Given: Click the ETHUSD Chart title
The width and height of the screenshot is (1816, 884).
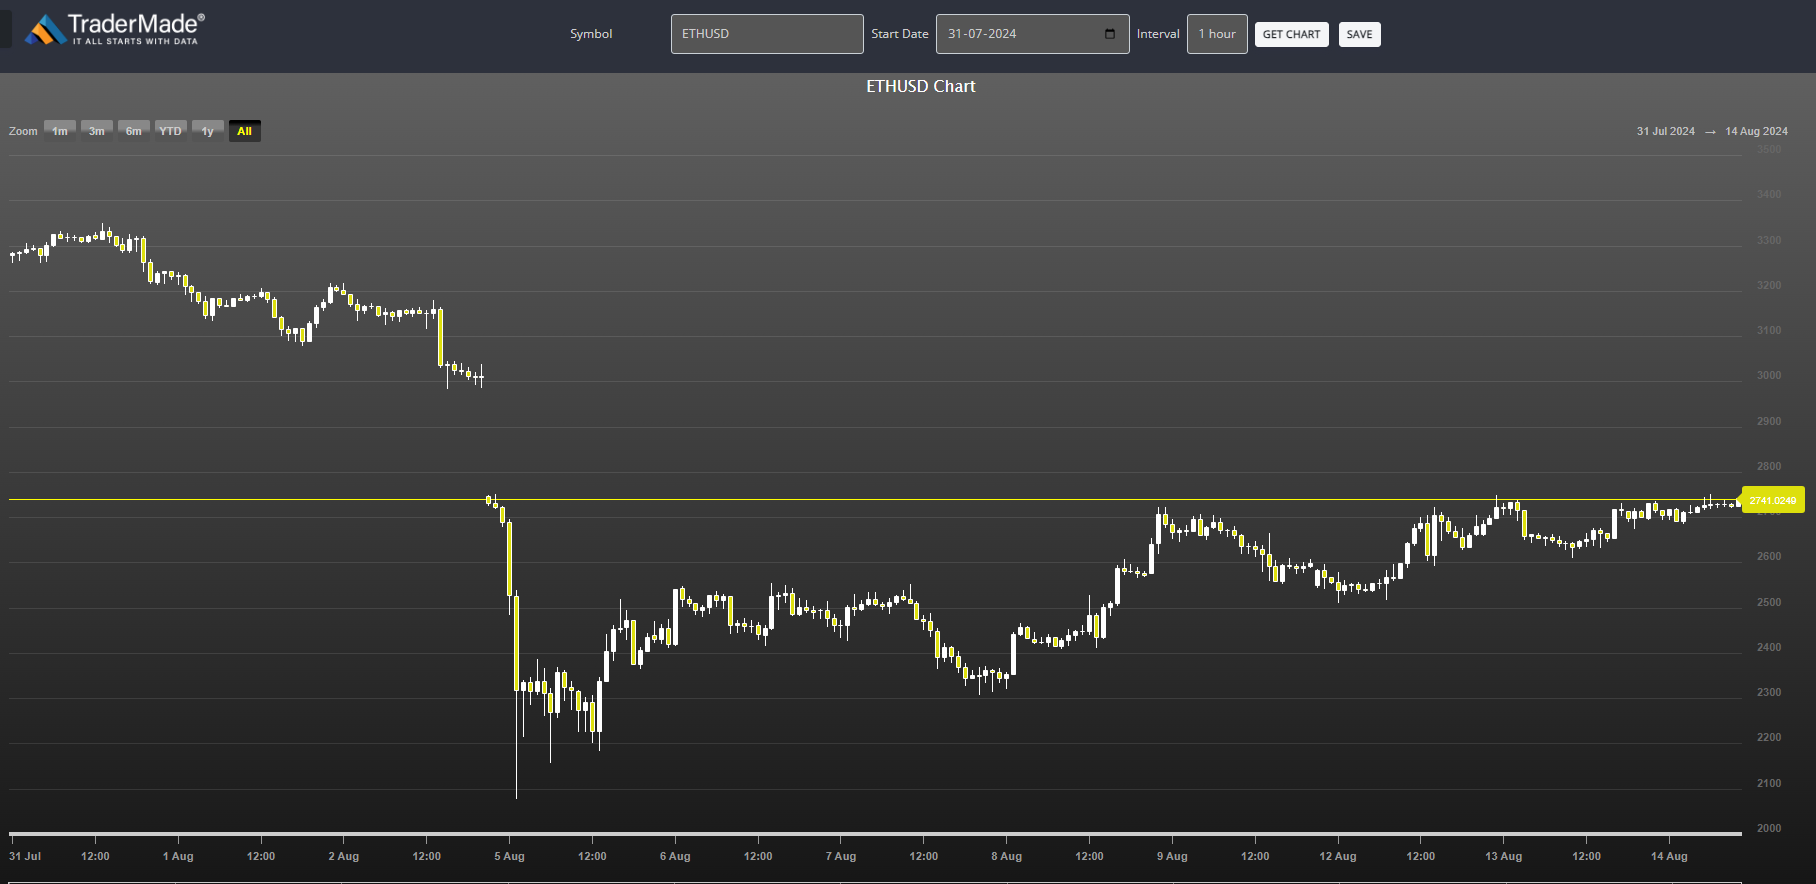Looking at the screenshot, I should 921,87.
